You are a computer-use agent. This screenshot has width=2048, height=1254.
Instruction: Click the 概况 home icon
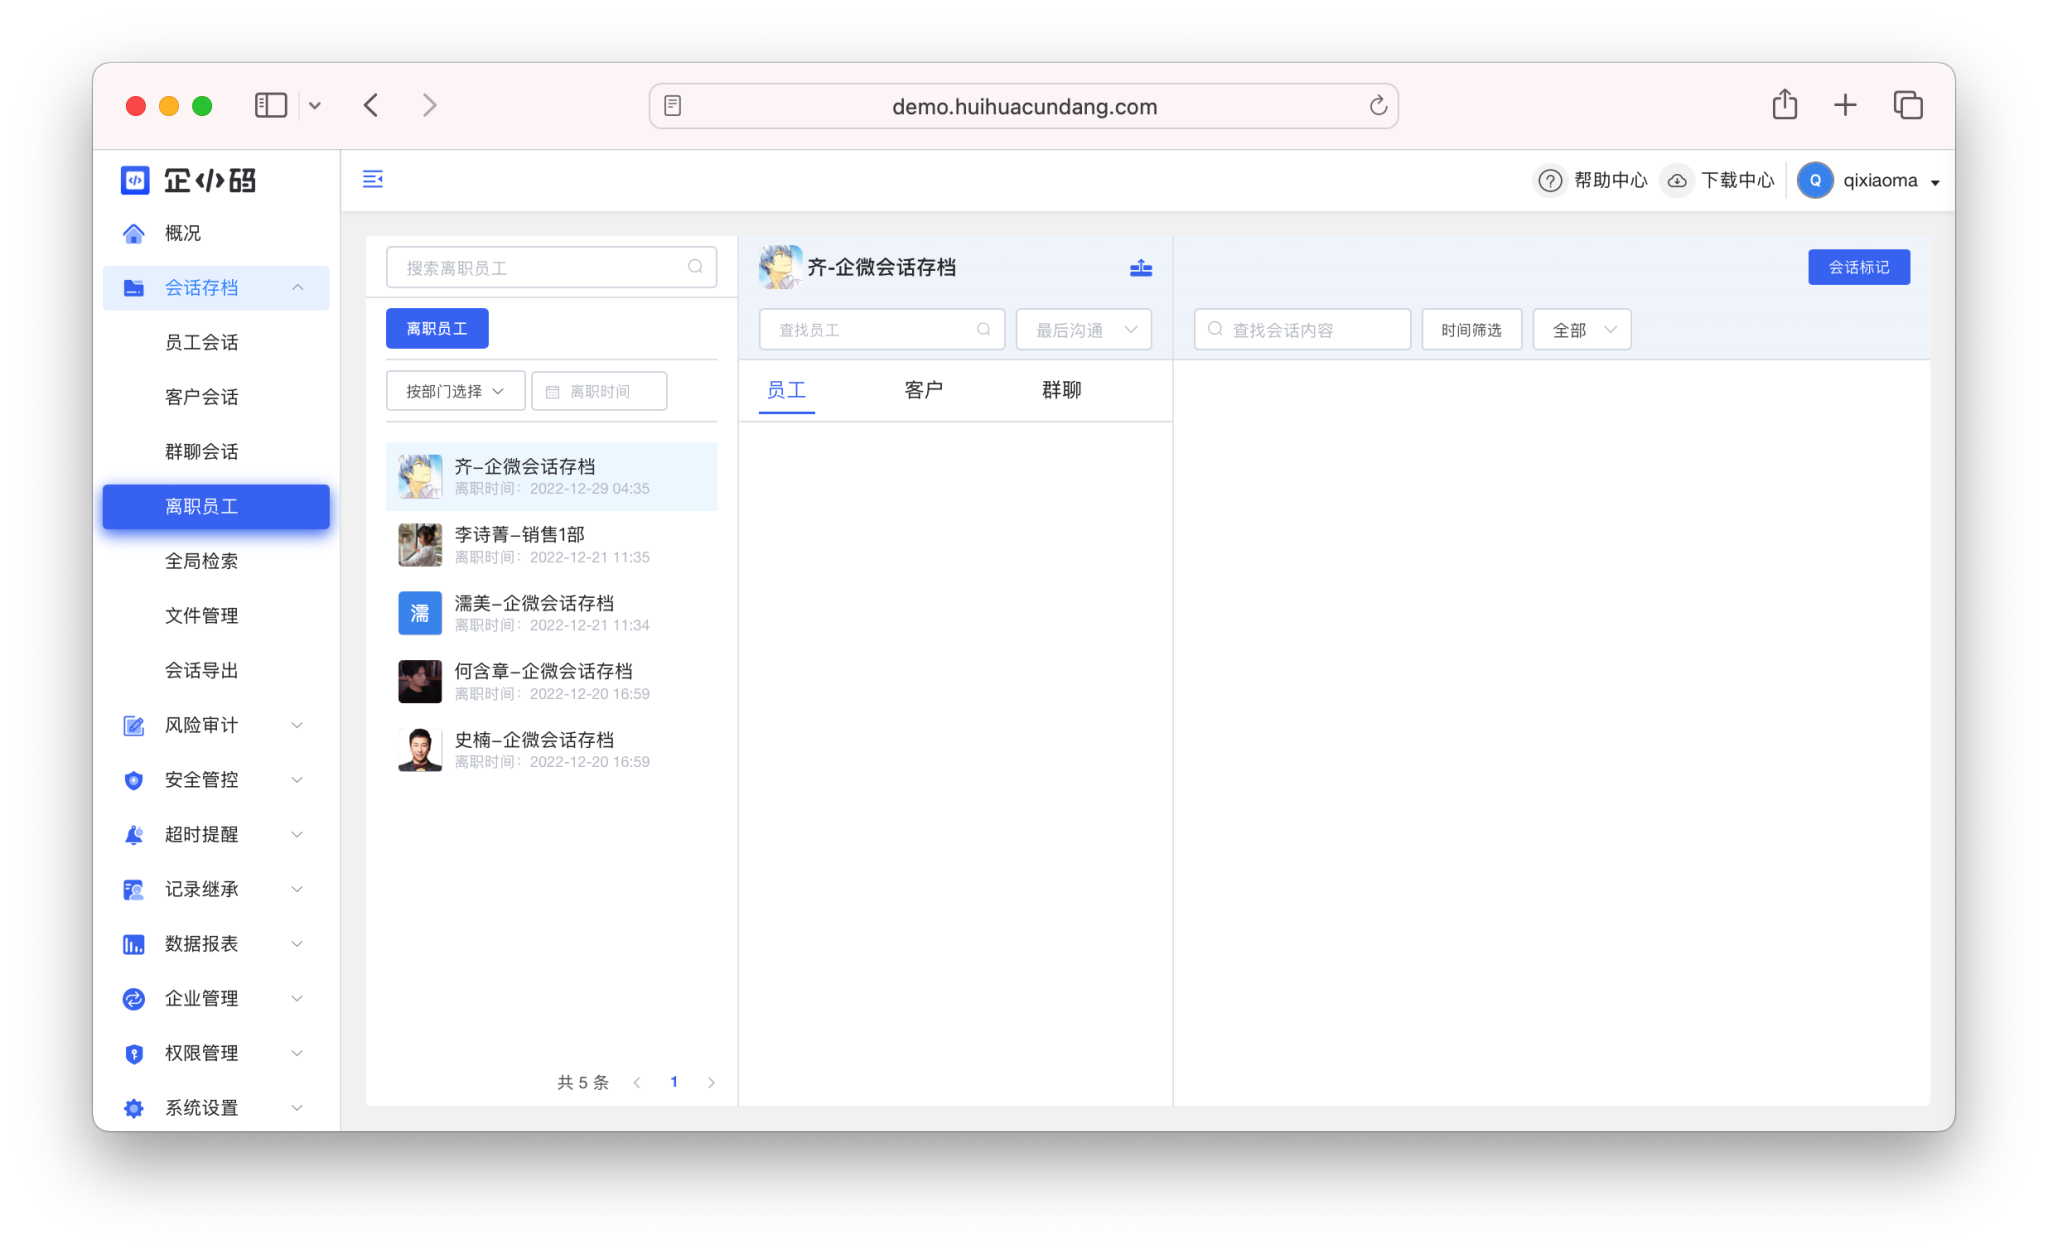[x=134, y=233]
